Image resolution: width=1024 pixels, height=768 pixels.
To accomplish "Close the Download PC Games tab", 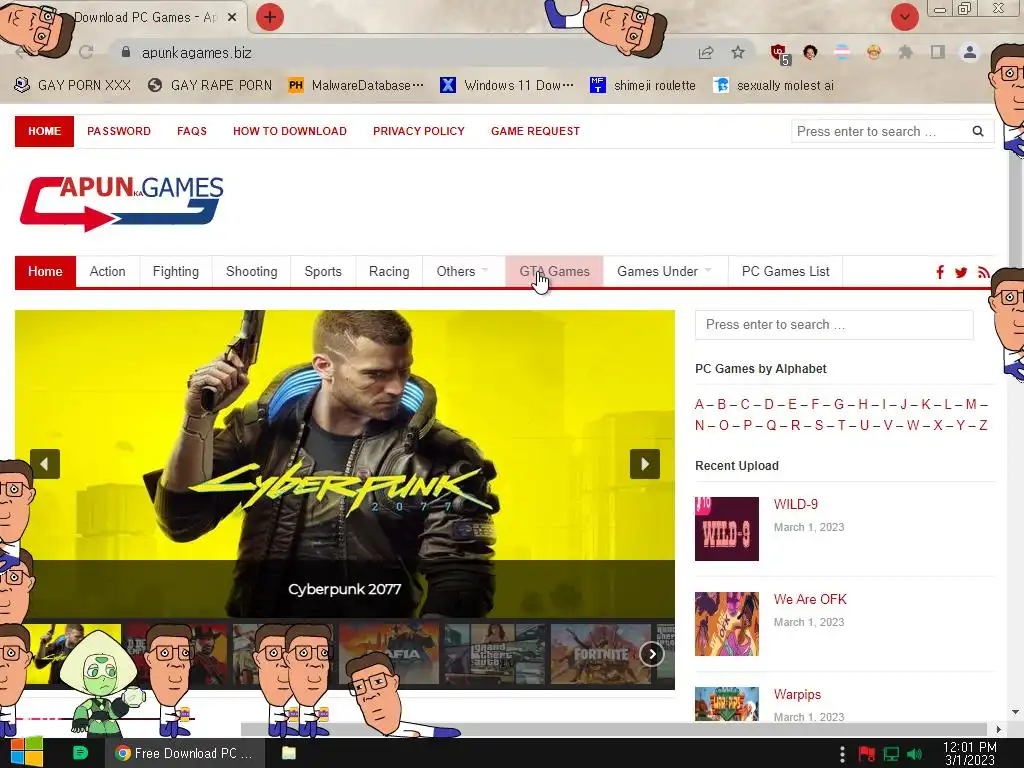I will tap(232, 18).
